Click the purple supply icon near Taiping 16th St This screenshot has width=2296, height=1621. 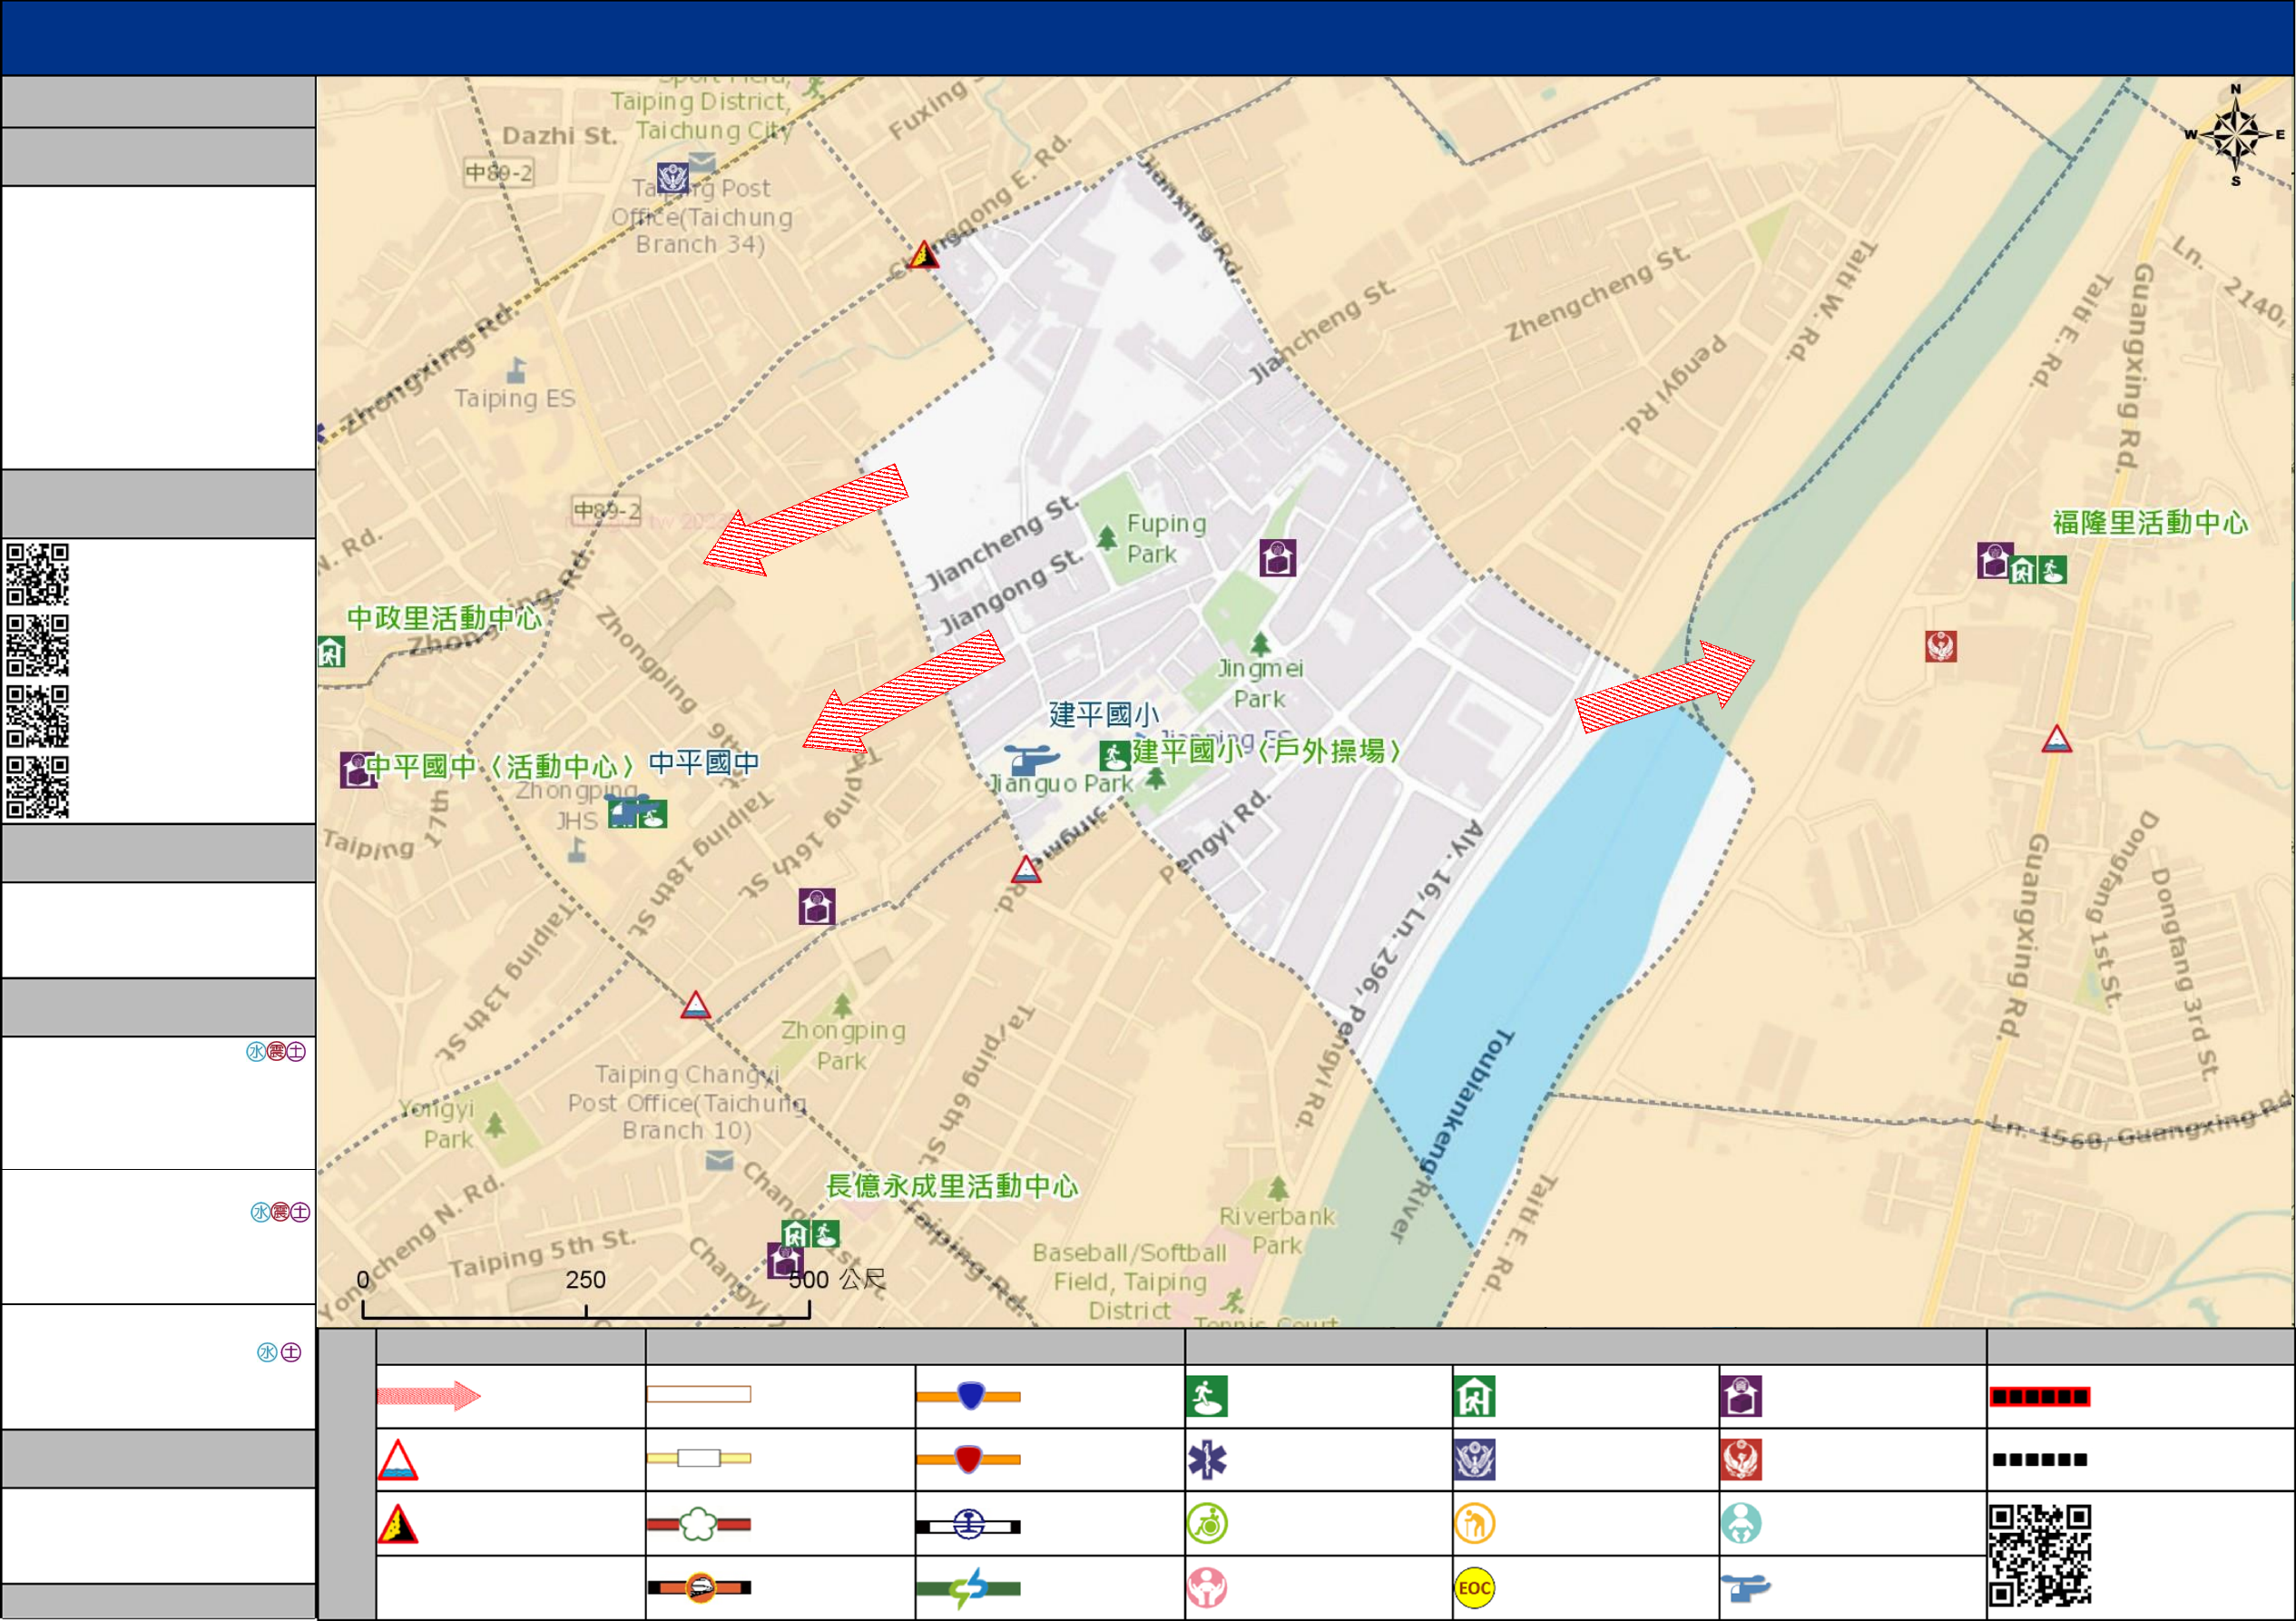(x=816, y=906)
